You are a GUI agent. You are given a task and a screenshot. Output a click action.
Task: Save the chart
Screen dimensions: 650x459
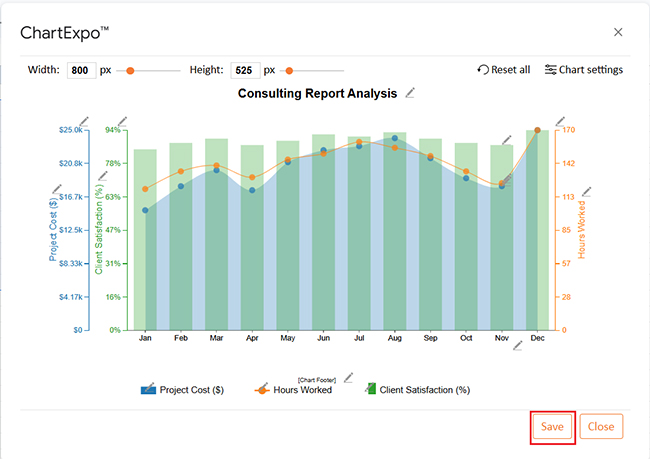tap(552, 426)
